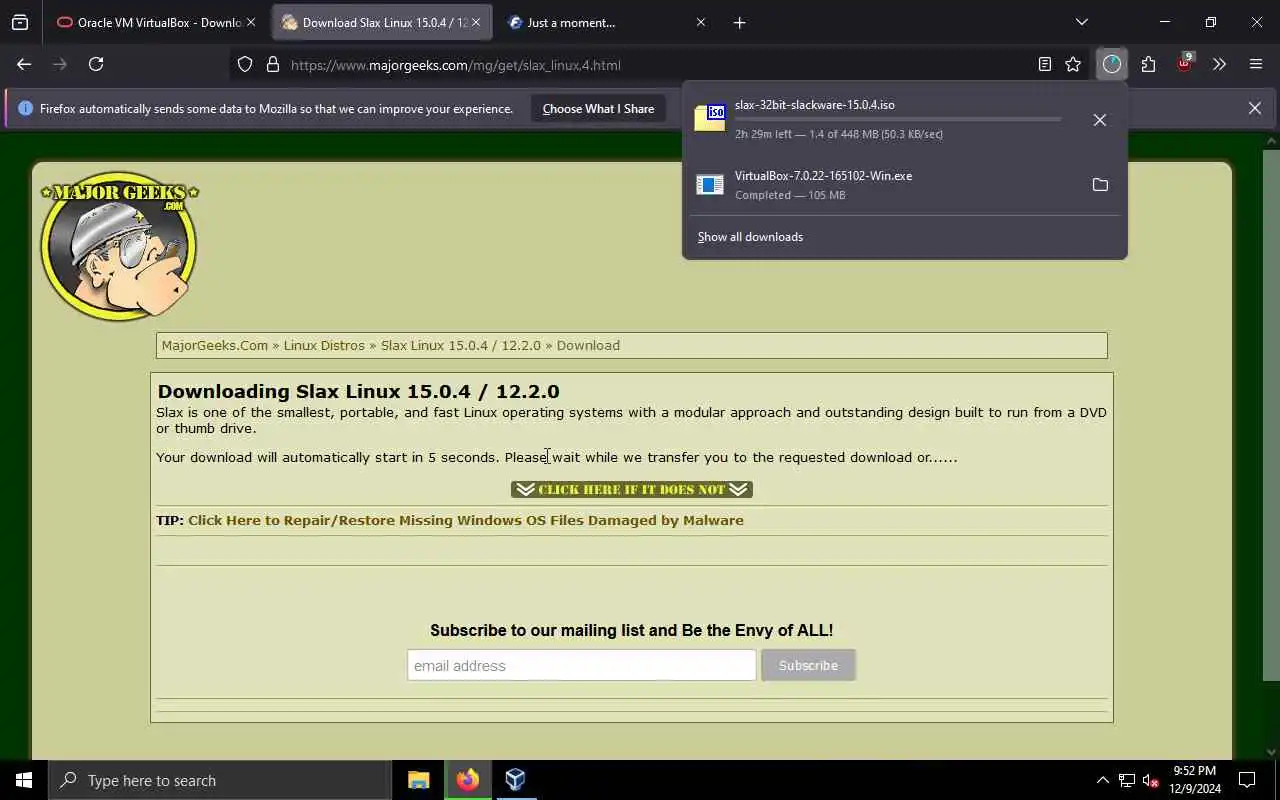Click the email address input field

coord(581,665)
